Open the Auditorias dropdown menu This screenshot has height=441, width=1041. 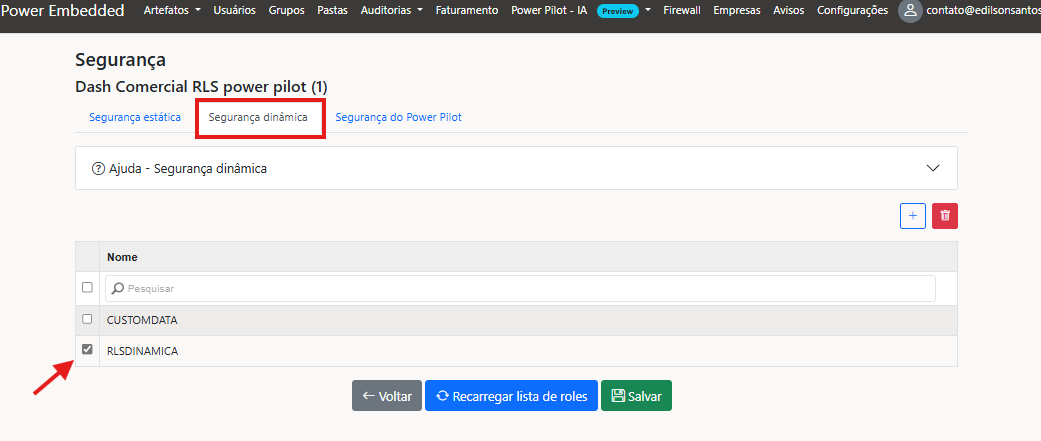click(x=391, y=10)
